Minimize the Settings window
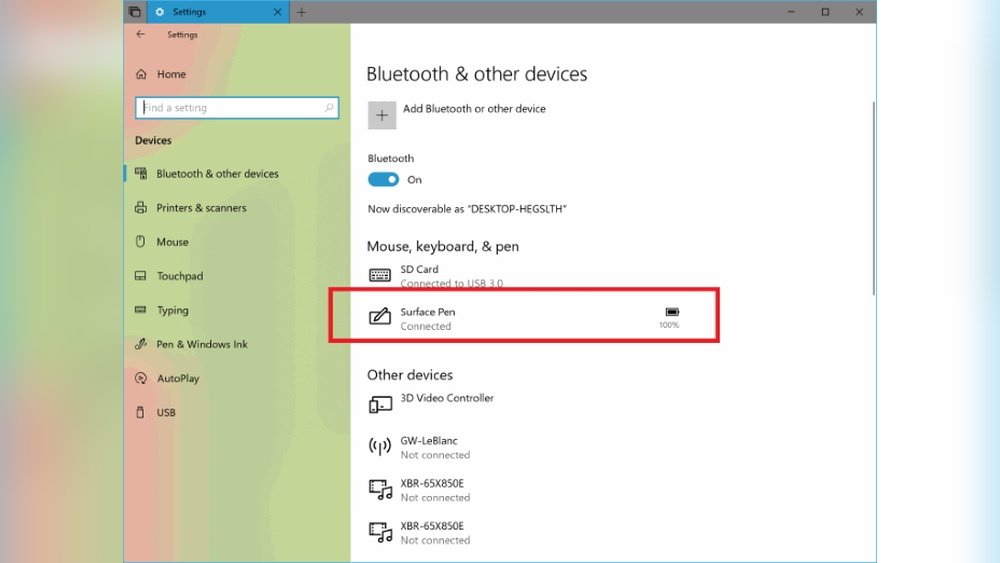1000x563 pixels. tap(791, 11)
